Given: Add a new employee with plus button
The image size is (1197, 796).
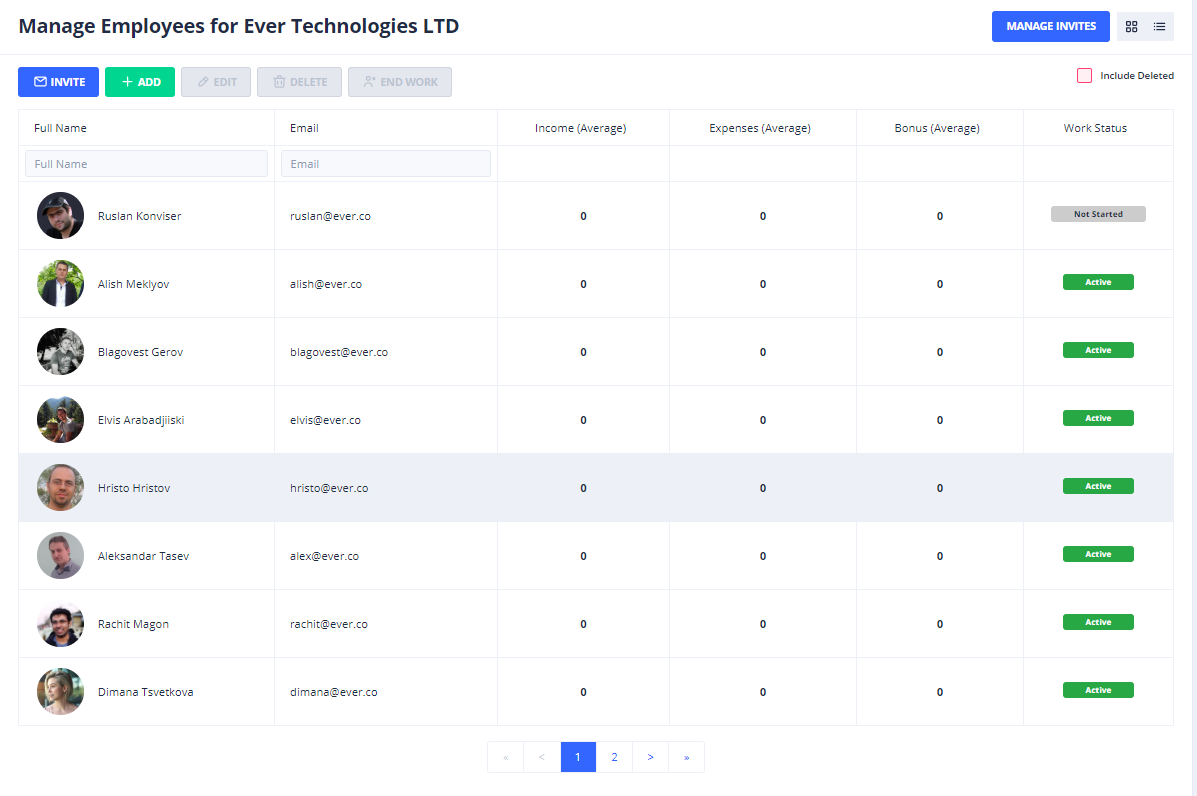Looking at the screenshot, I should pyautogui.click(x=140, y=82).
